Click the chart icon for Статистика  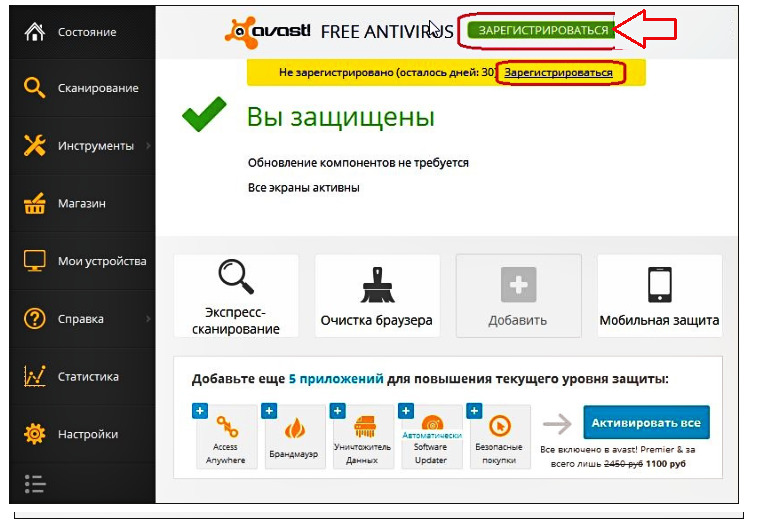pyautogui.click(x=34, y=376)
